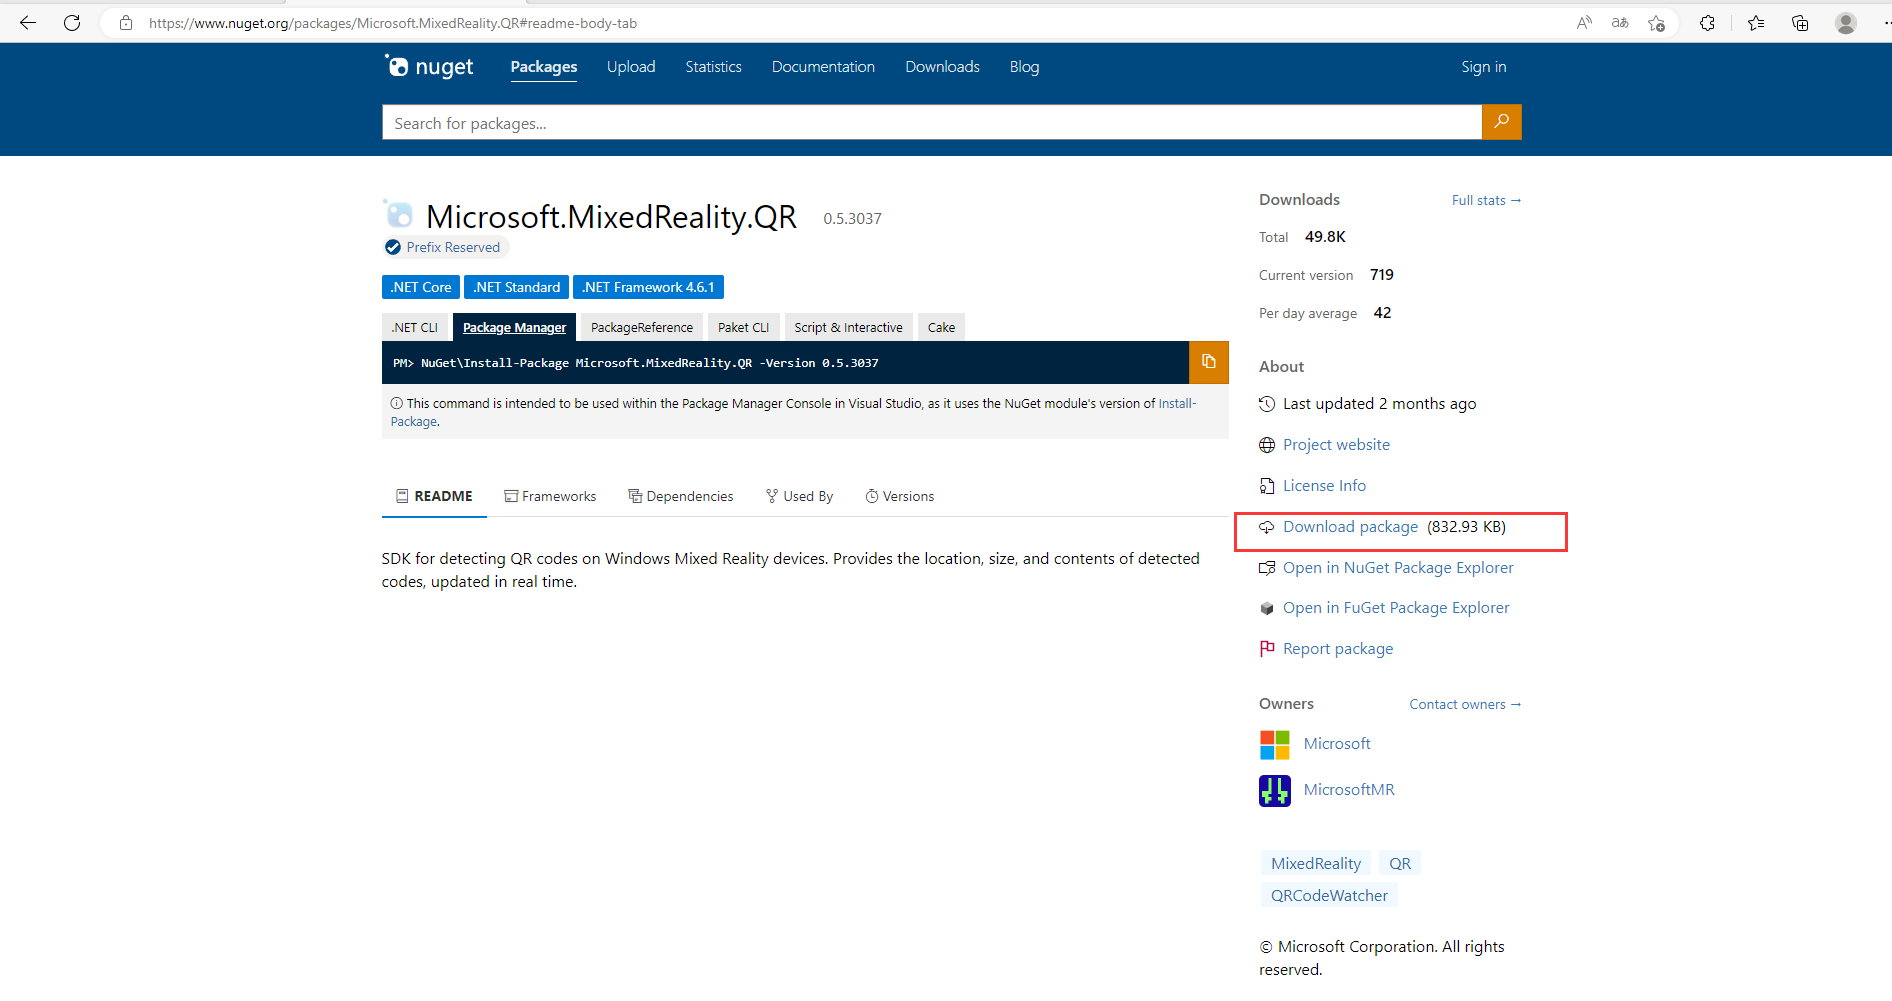Switch to the Versions tab

[x=899, y=496]
